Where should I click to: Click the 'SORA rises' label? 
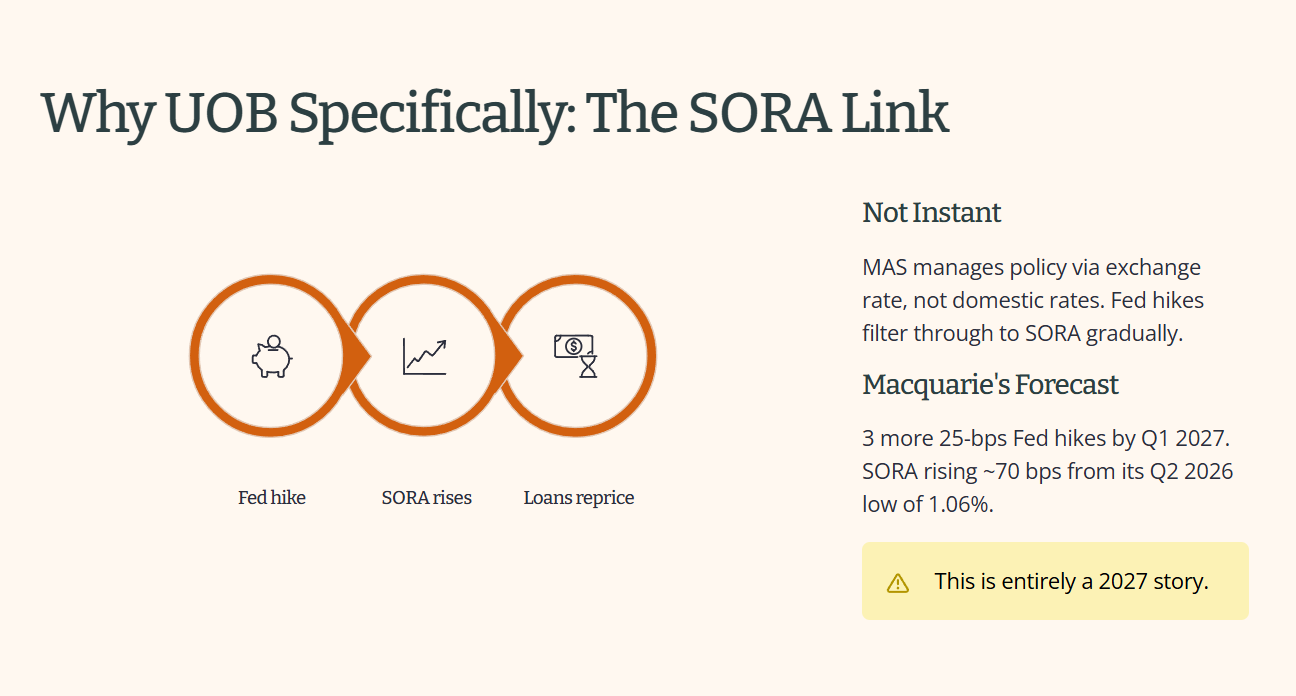pos(426,497)
